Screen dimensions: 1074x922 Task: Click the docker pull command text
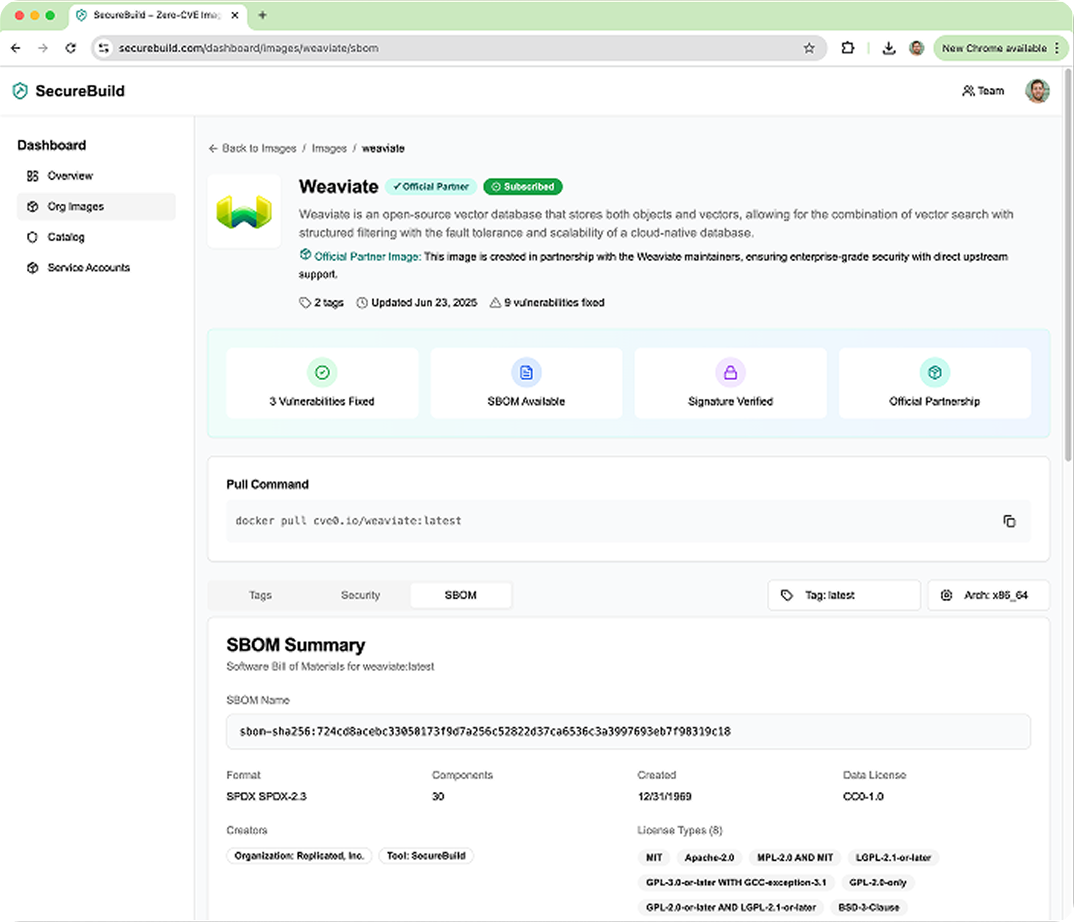click(x=348, y=521)
